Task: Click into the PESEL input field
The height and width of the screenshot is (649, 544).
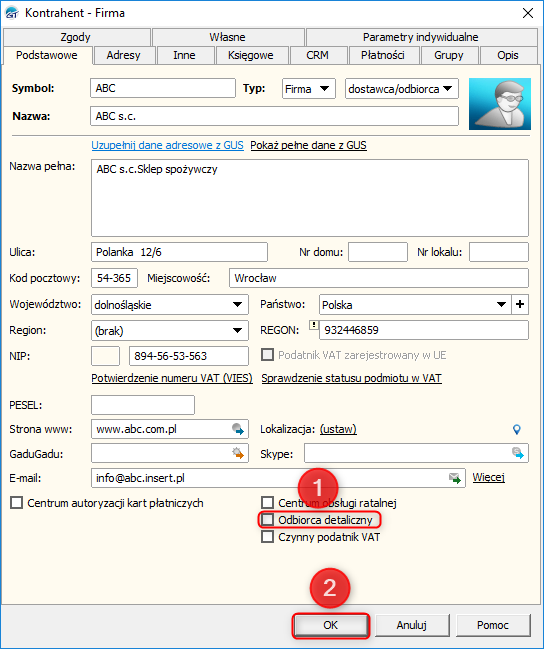Action: pyautogui.click(x=143, y=405)
